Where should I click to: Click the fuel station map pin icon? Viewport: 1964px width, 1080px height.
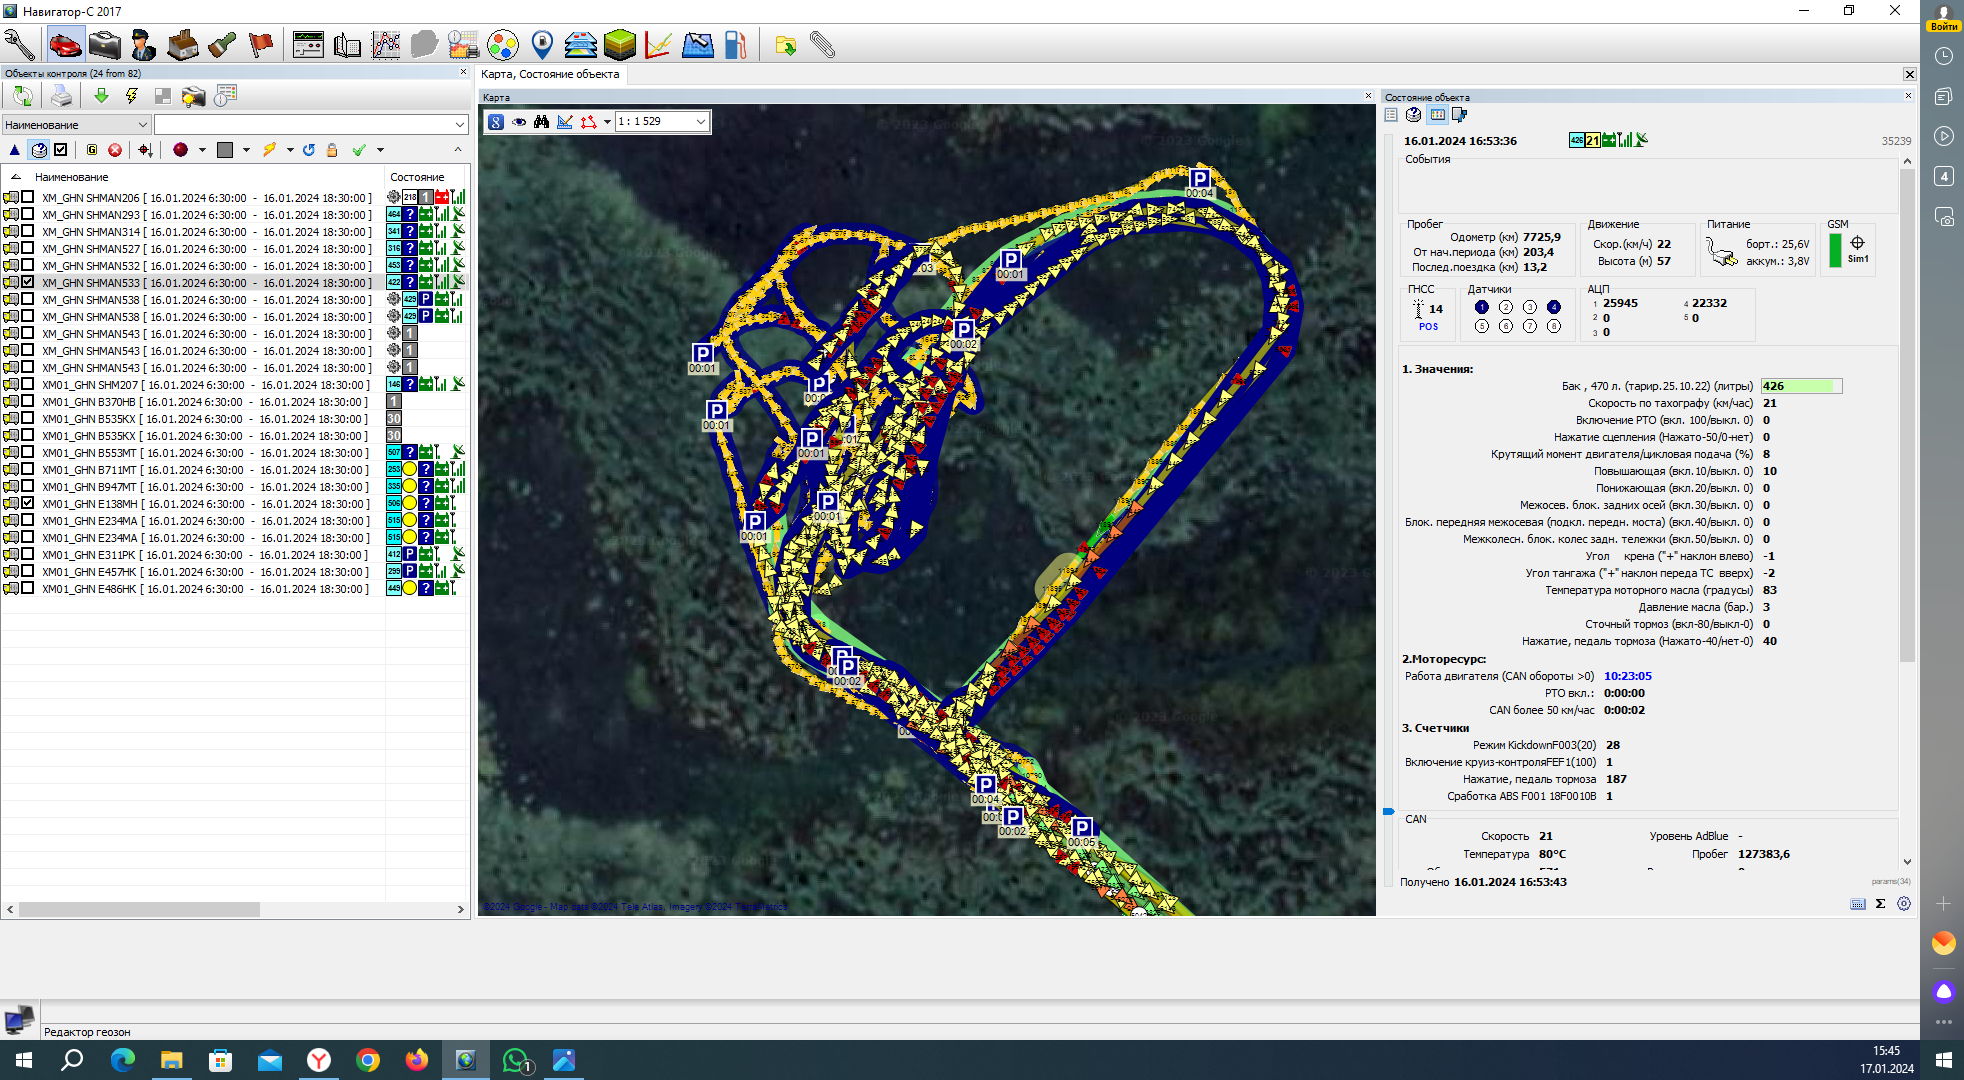pyautogui.click(x=542, y=44)
